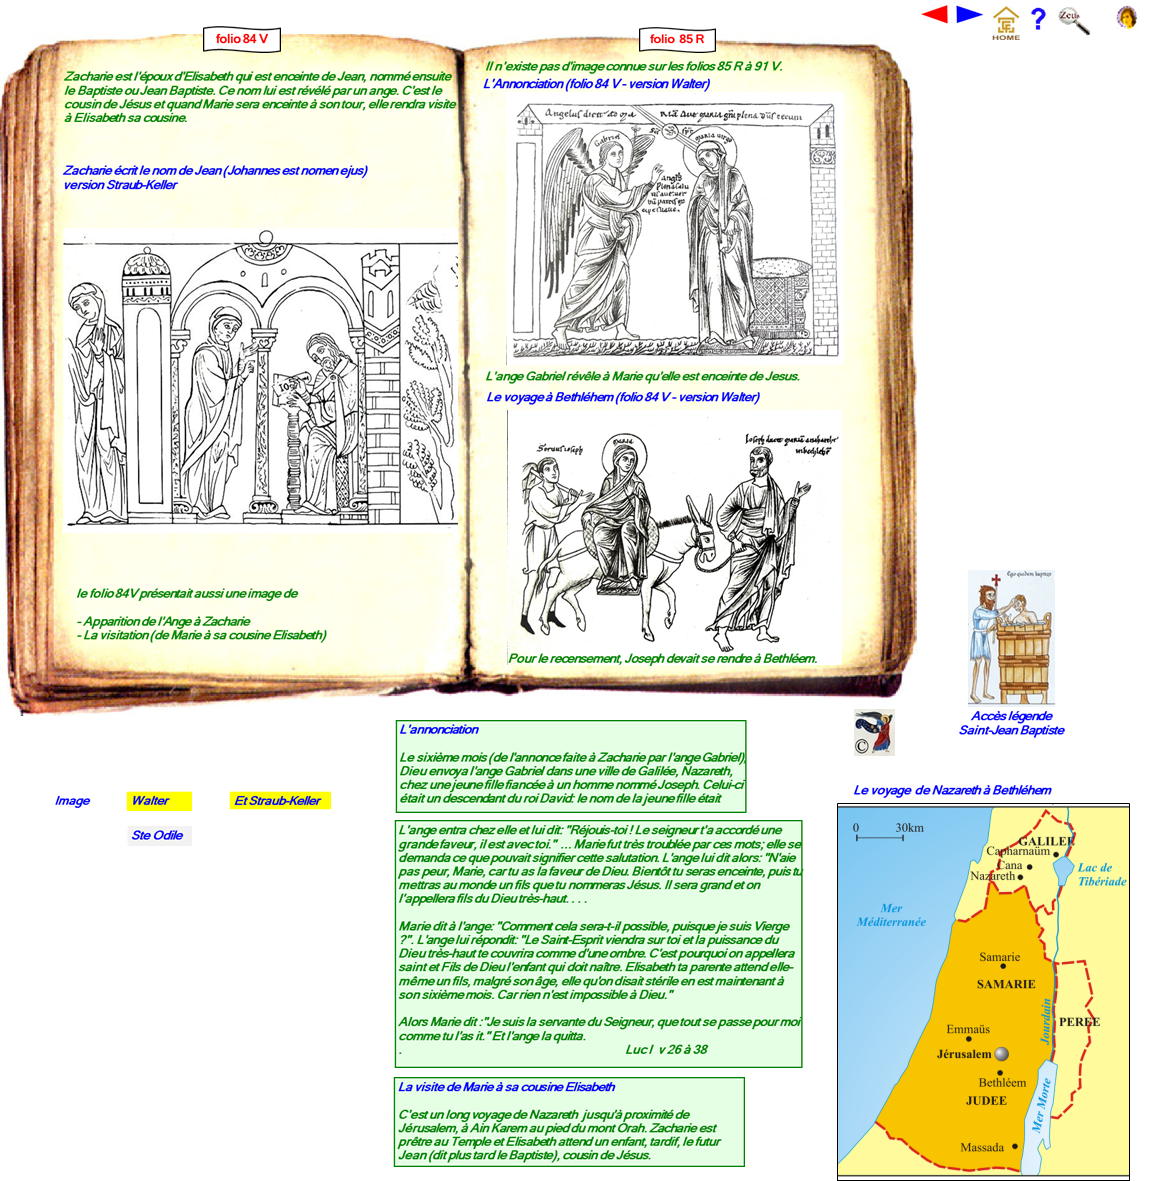Screen dimensions: 1156x1181
Task: Click 'Apparition de l'Ange à Zacharie' line
Action: point(163,621)
